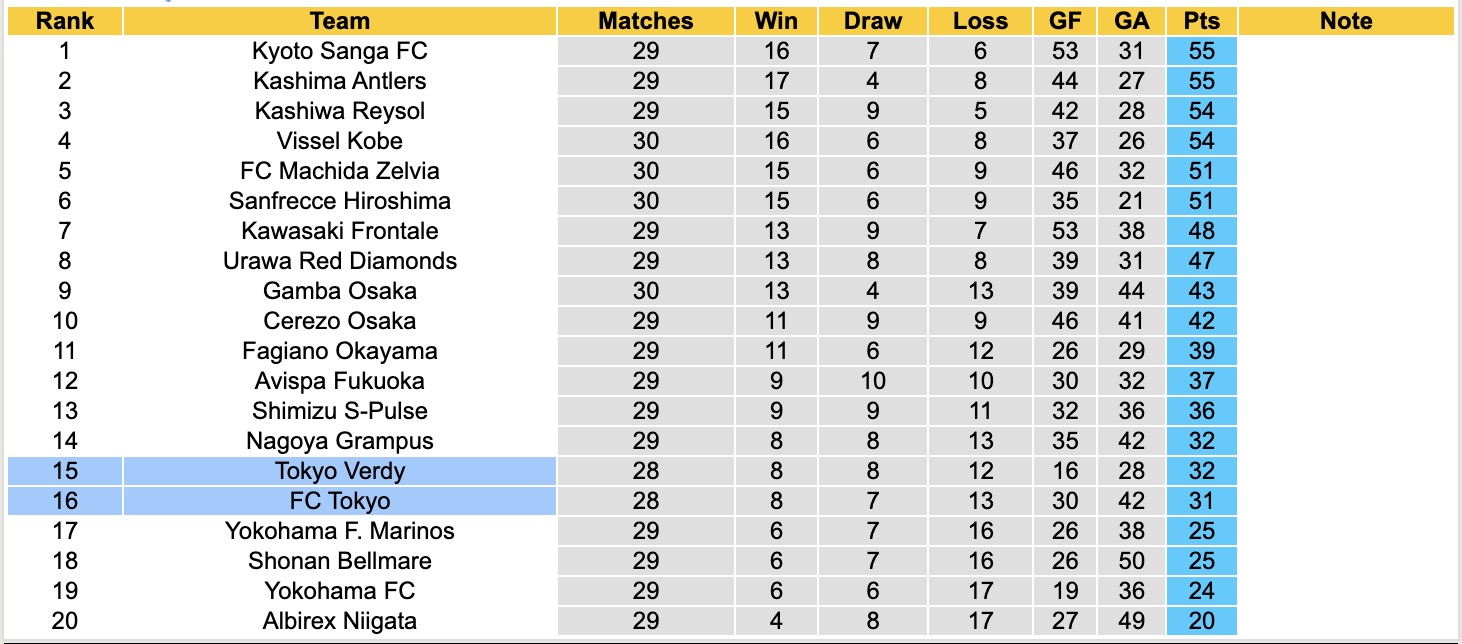
Task: Click the highlighted FC Tokyo team
Action: point(339,501)
